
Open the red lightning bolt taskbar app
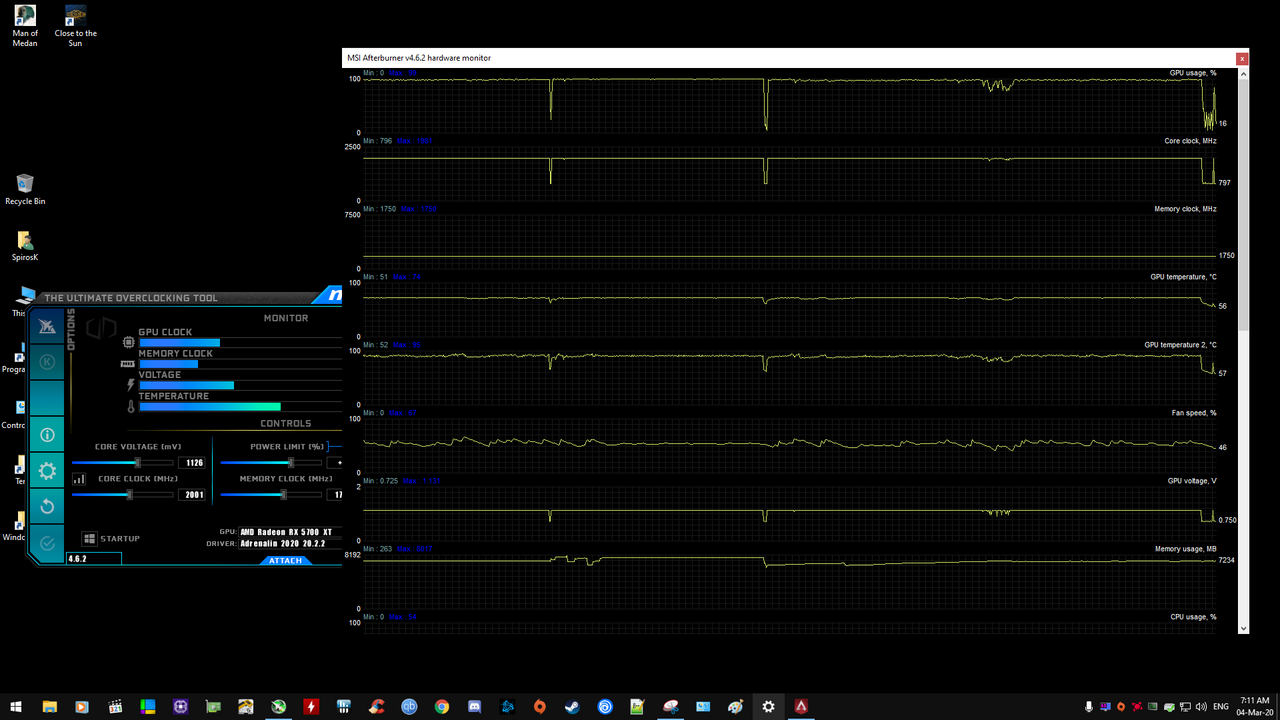coord(311,706)
